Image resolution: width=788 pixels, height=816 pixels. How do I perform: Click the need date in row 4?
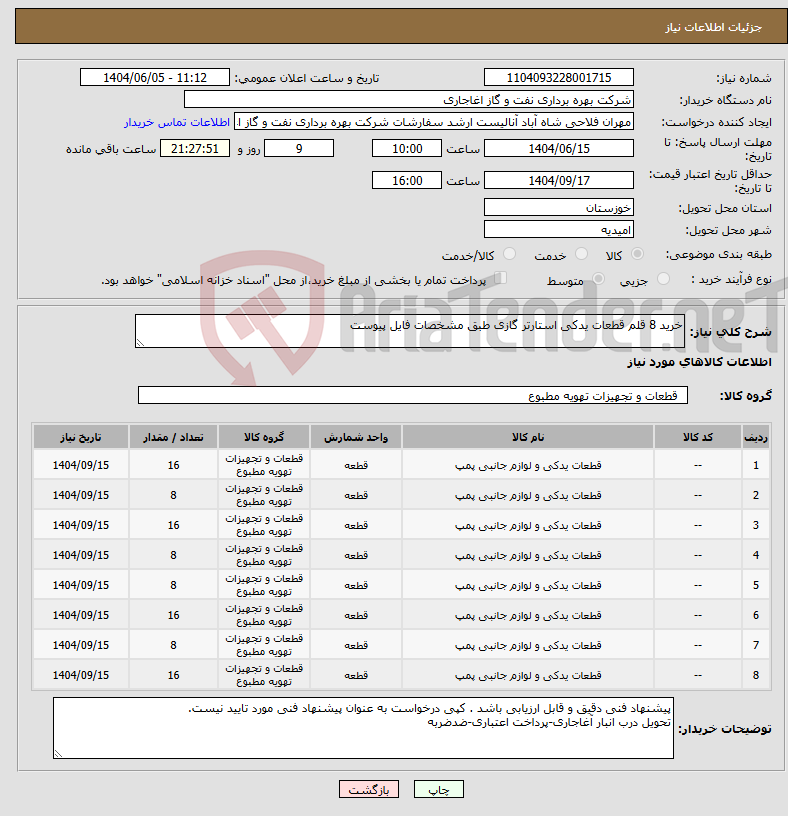(x=81, y=555)
